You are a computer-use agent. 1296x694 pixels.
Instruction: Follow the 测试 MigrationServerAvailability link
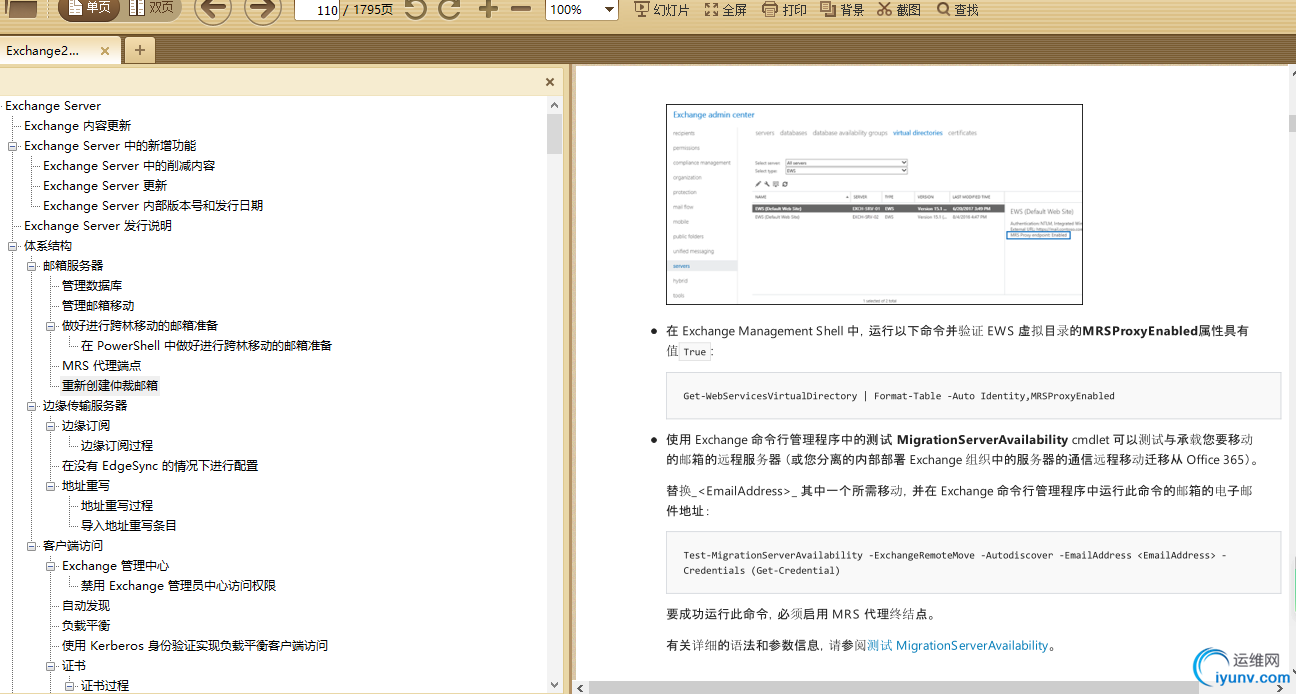pos(958,646)
